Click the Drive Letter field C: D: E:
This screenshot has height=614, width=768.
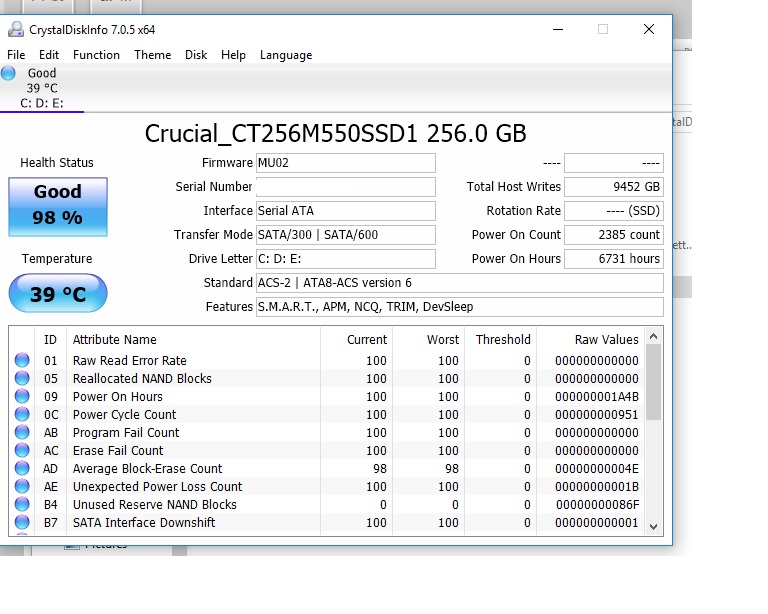point(346,259)
